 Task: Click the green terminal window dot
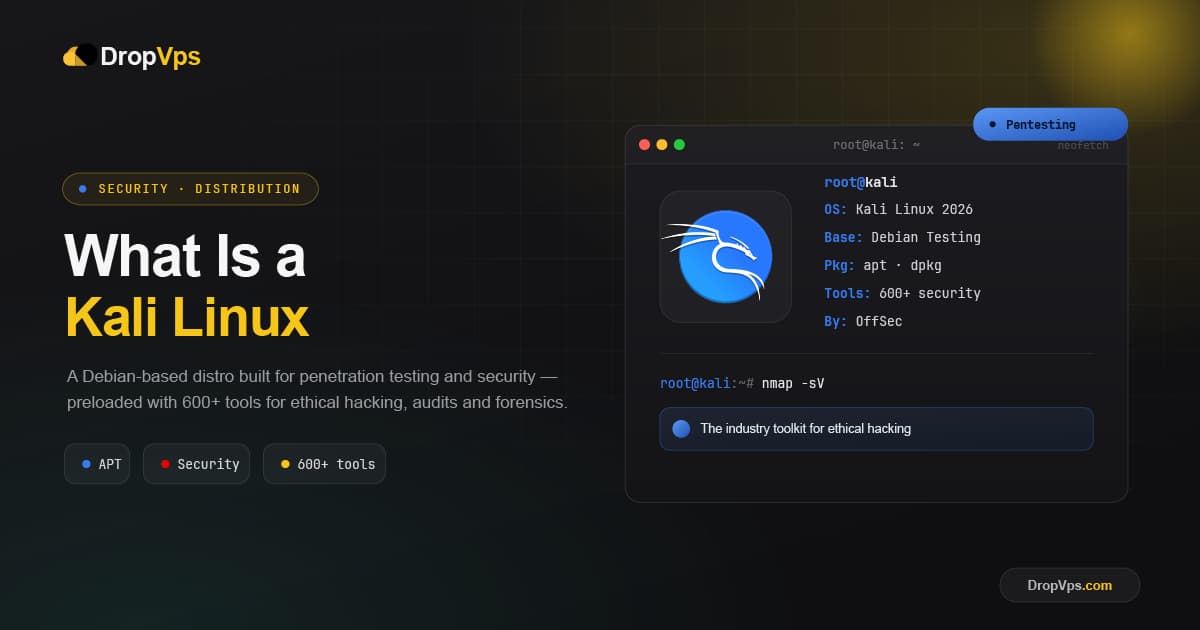679,145
